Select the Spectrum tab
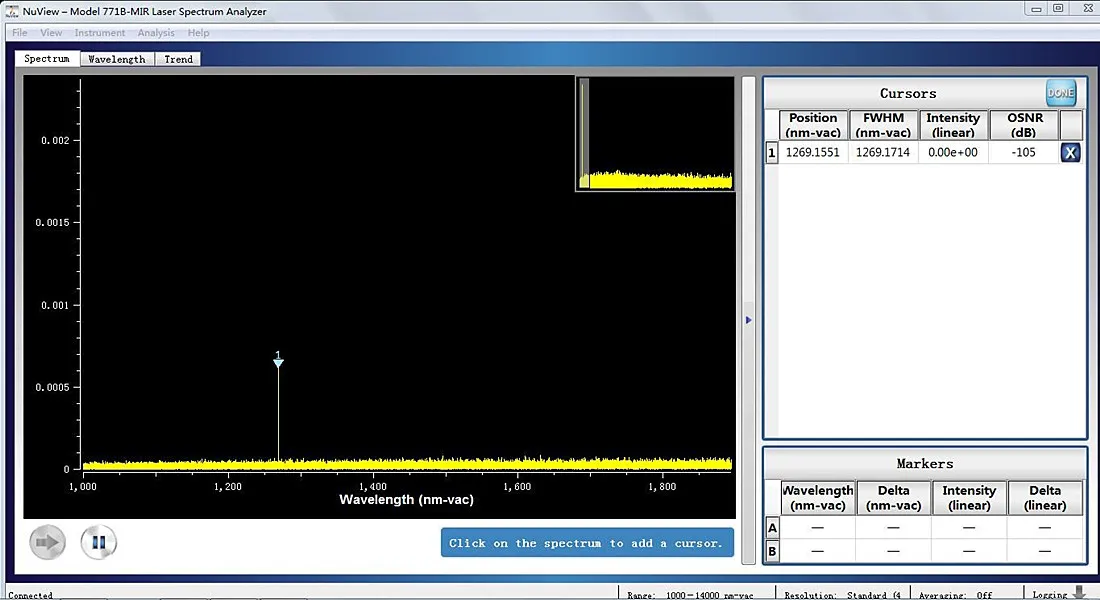Screen dimensions: 1100x600 (x=47, y=59)
